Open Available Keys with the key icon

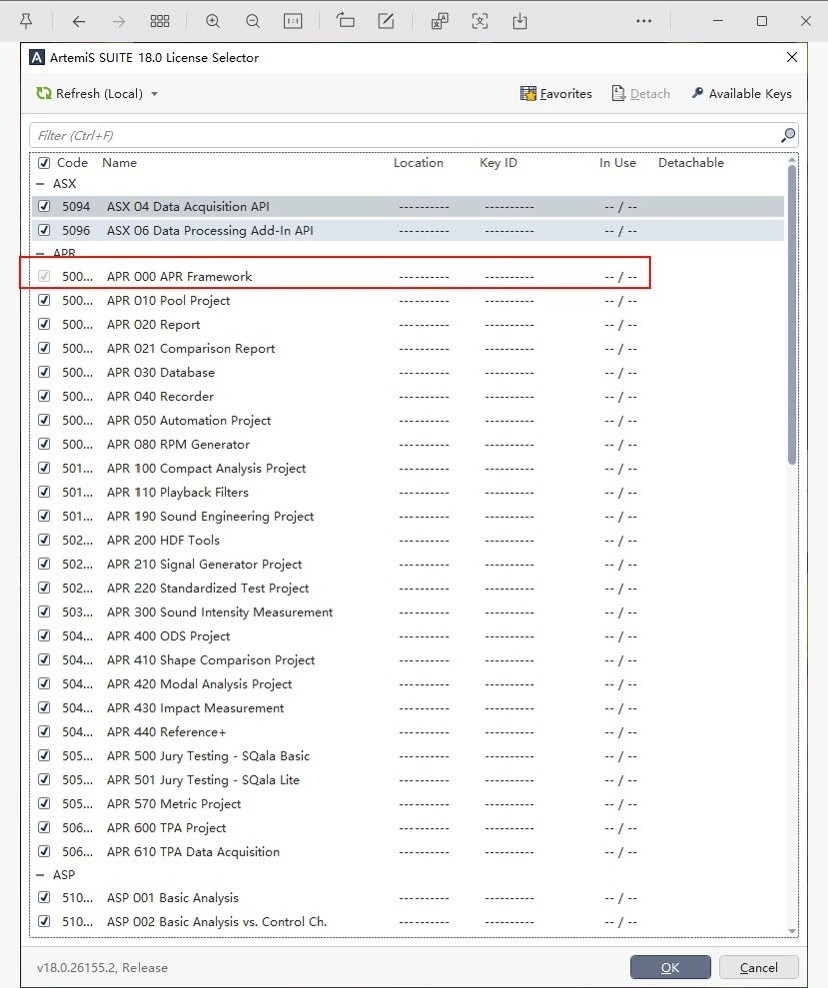[742, 94]
